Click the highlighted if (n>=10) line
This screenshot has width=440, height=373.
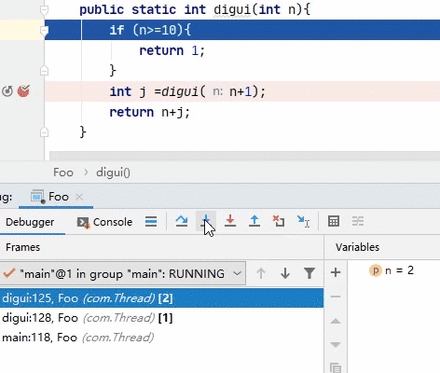coord(242,30)
